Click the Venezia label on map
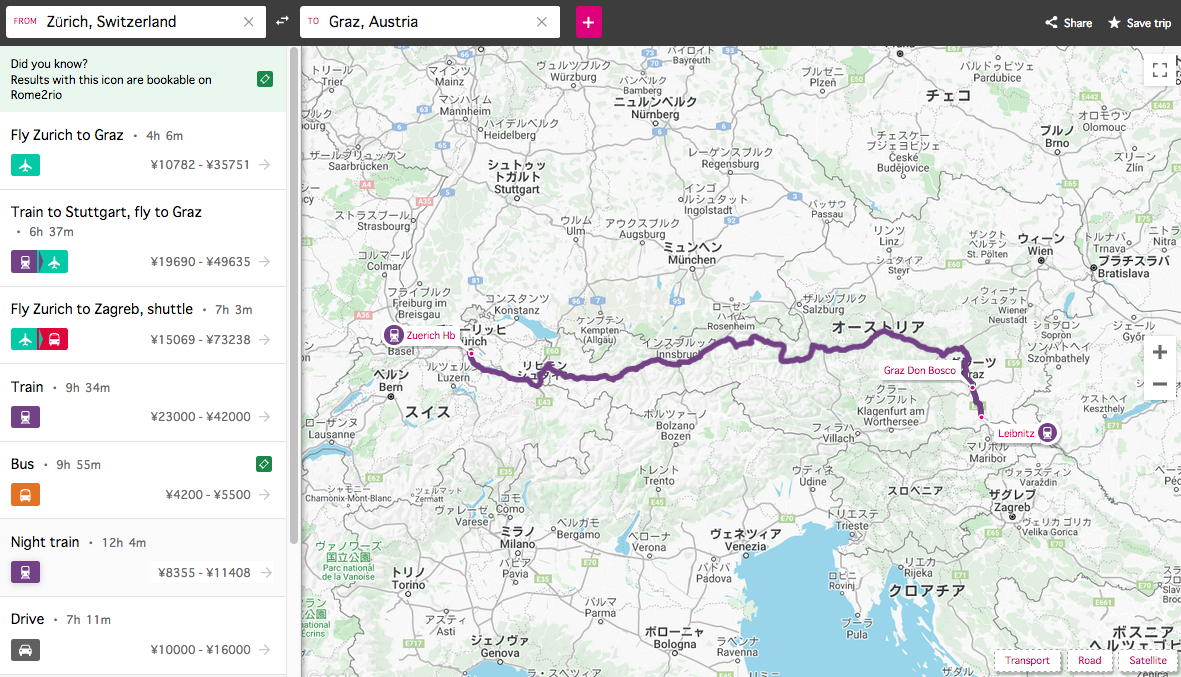 tap(746, 540)
